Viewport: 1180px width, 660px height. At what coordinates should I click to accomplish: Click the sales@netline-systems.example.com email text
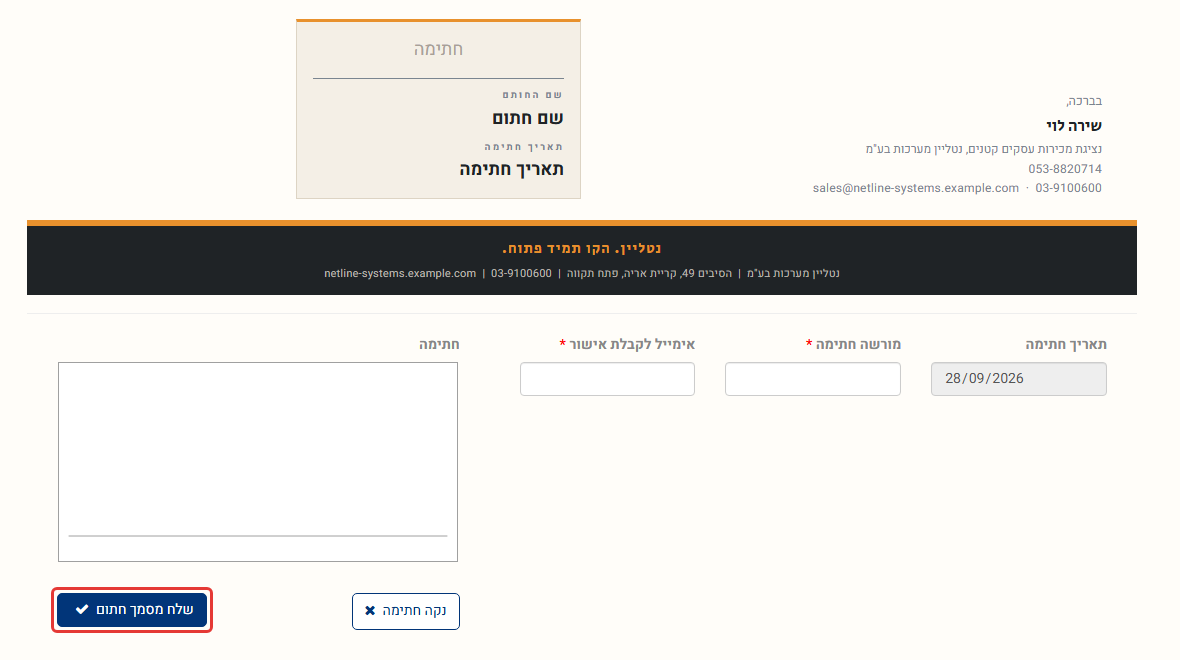(916, 188)
